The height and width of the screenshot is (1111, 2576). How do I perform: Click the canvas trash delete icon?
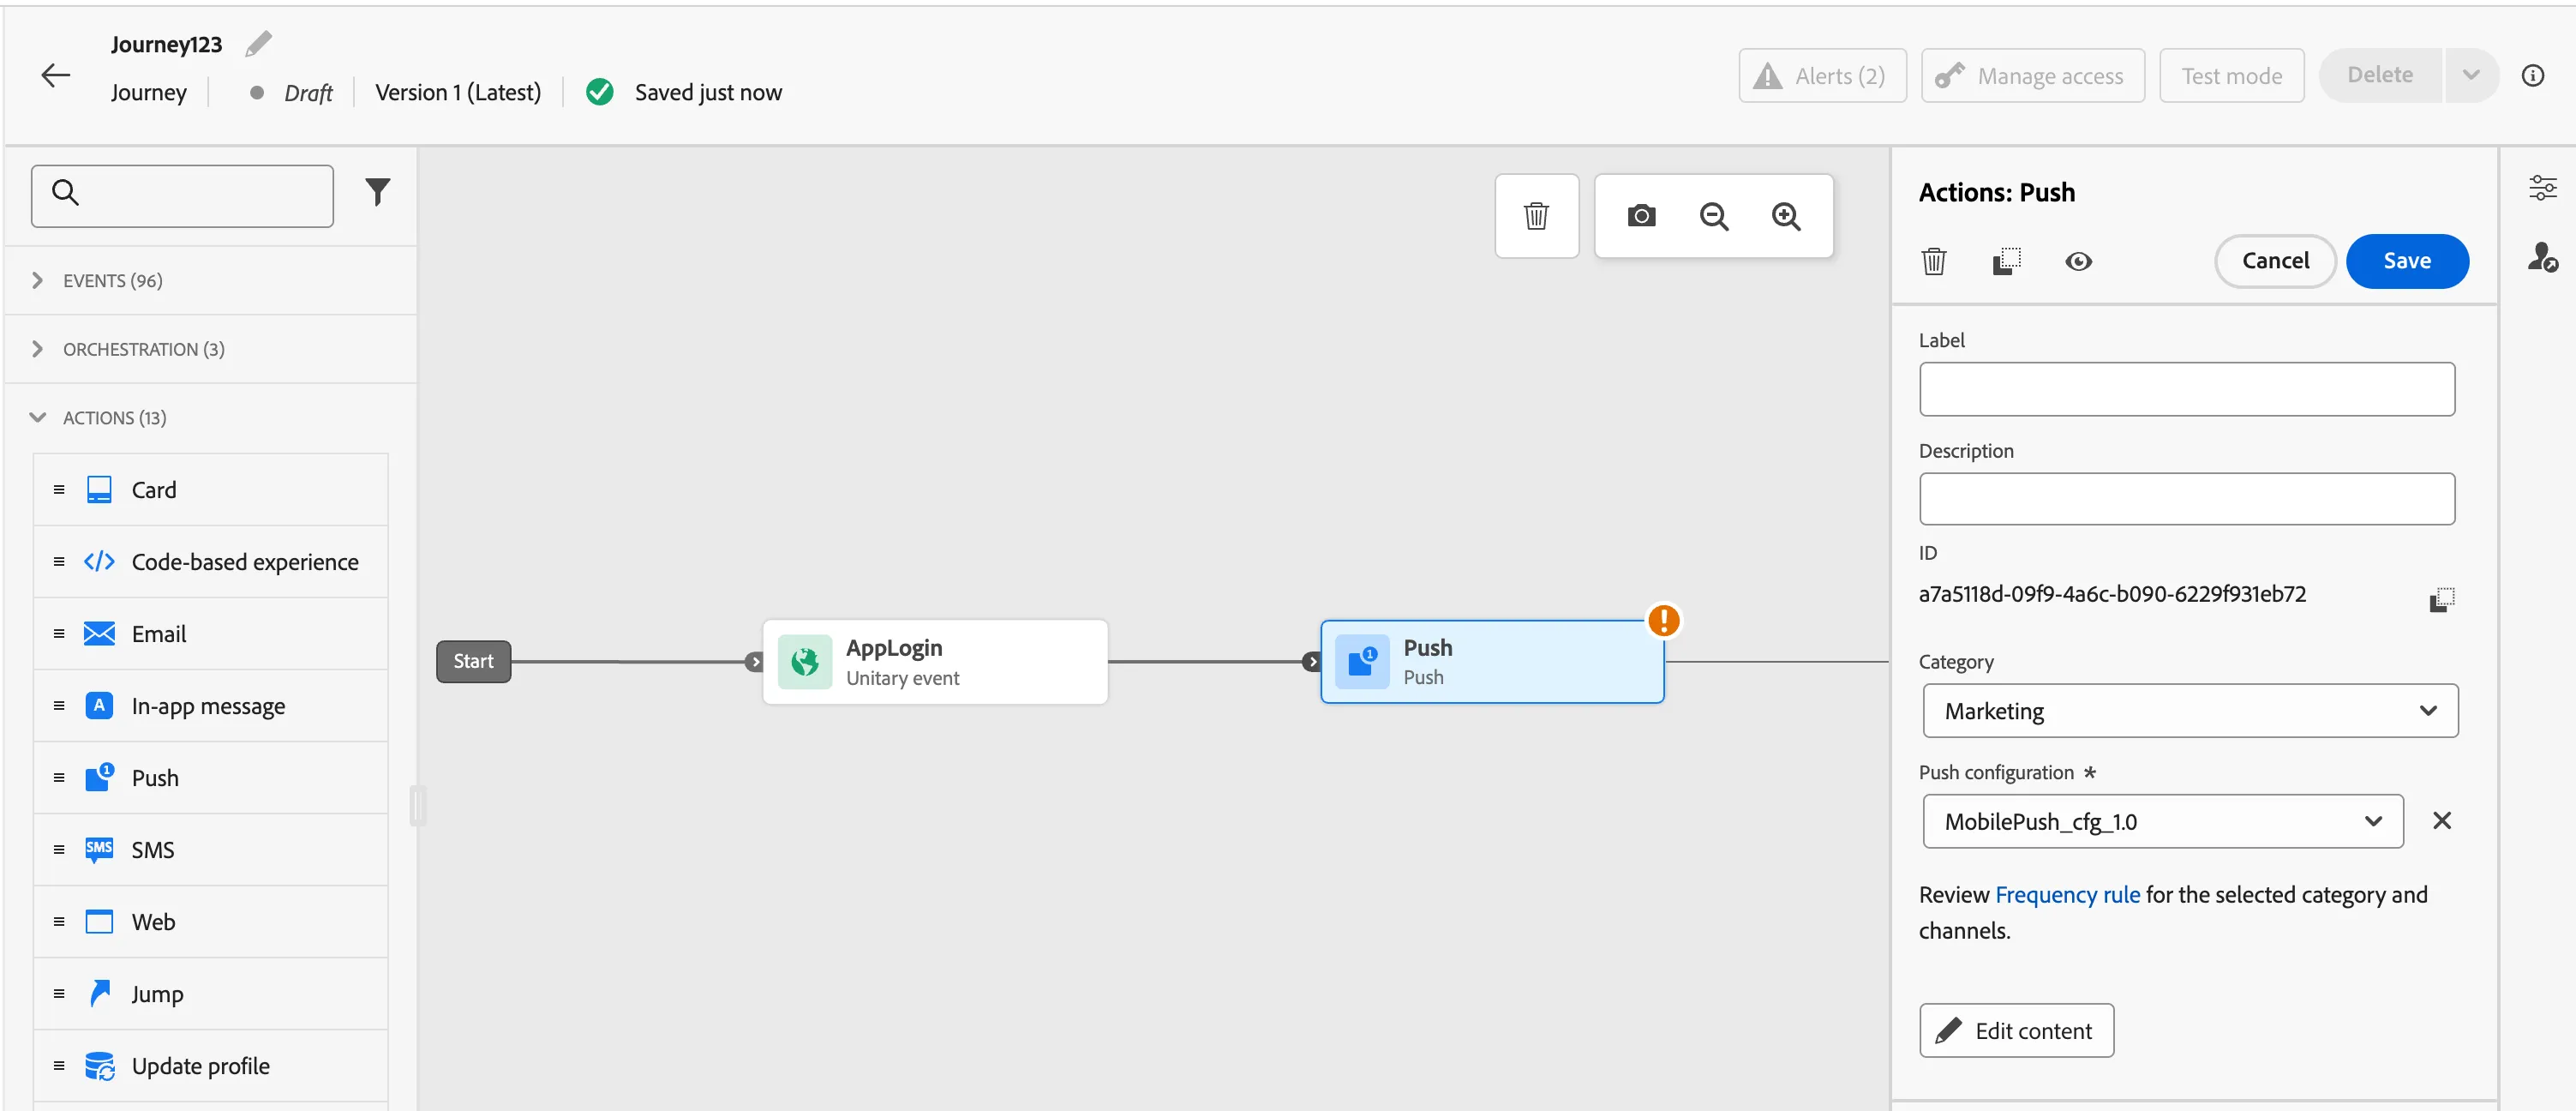[1536, 216]
